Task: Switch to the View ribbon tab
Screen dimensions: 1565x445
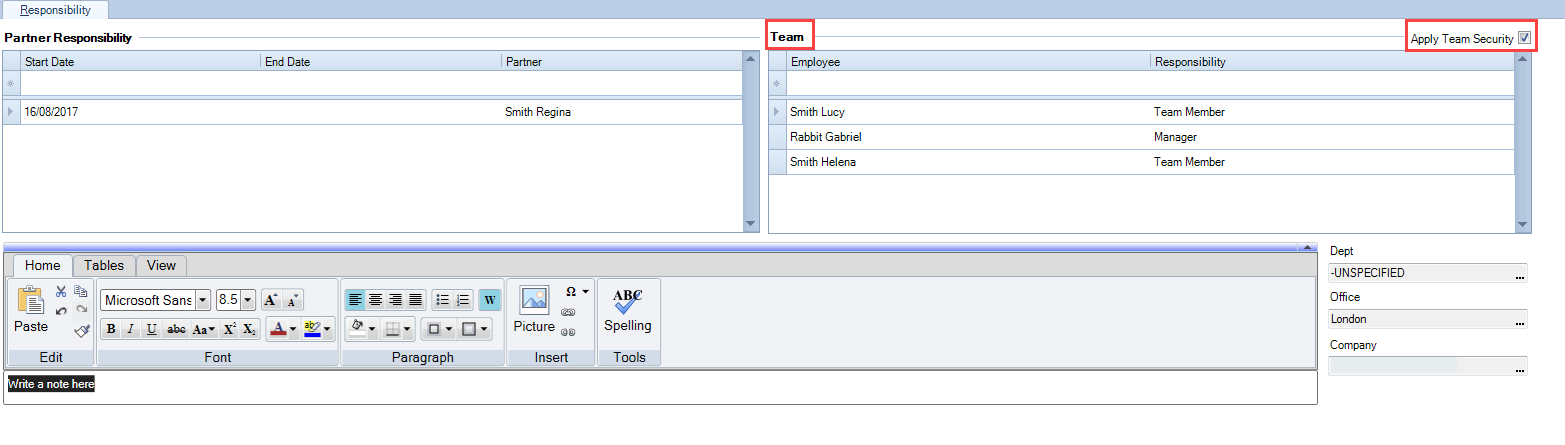Action: (x=161, y=265)
